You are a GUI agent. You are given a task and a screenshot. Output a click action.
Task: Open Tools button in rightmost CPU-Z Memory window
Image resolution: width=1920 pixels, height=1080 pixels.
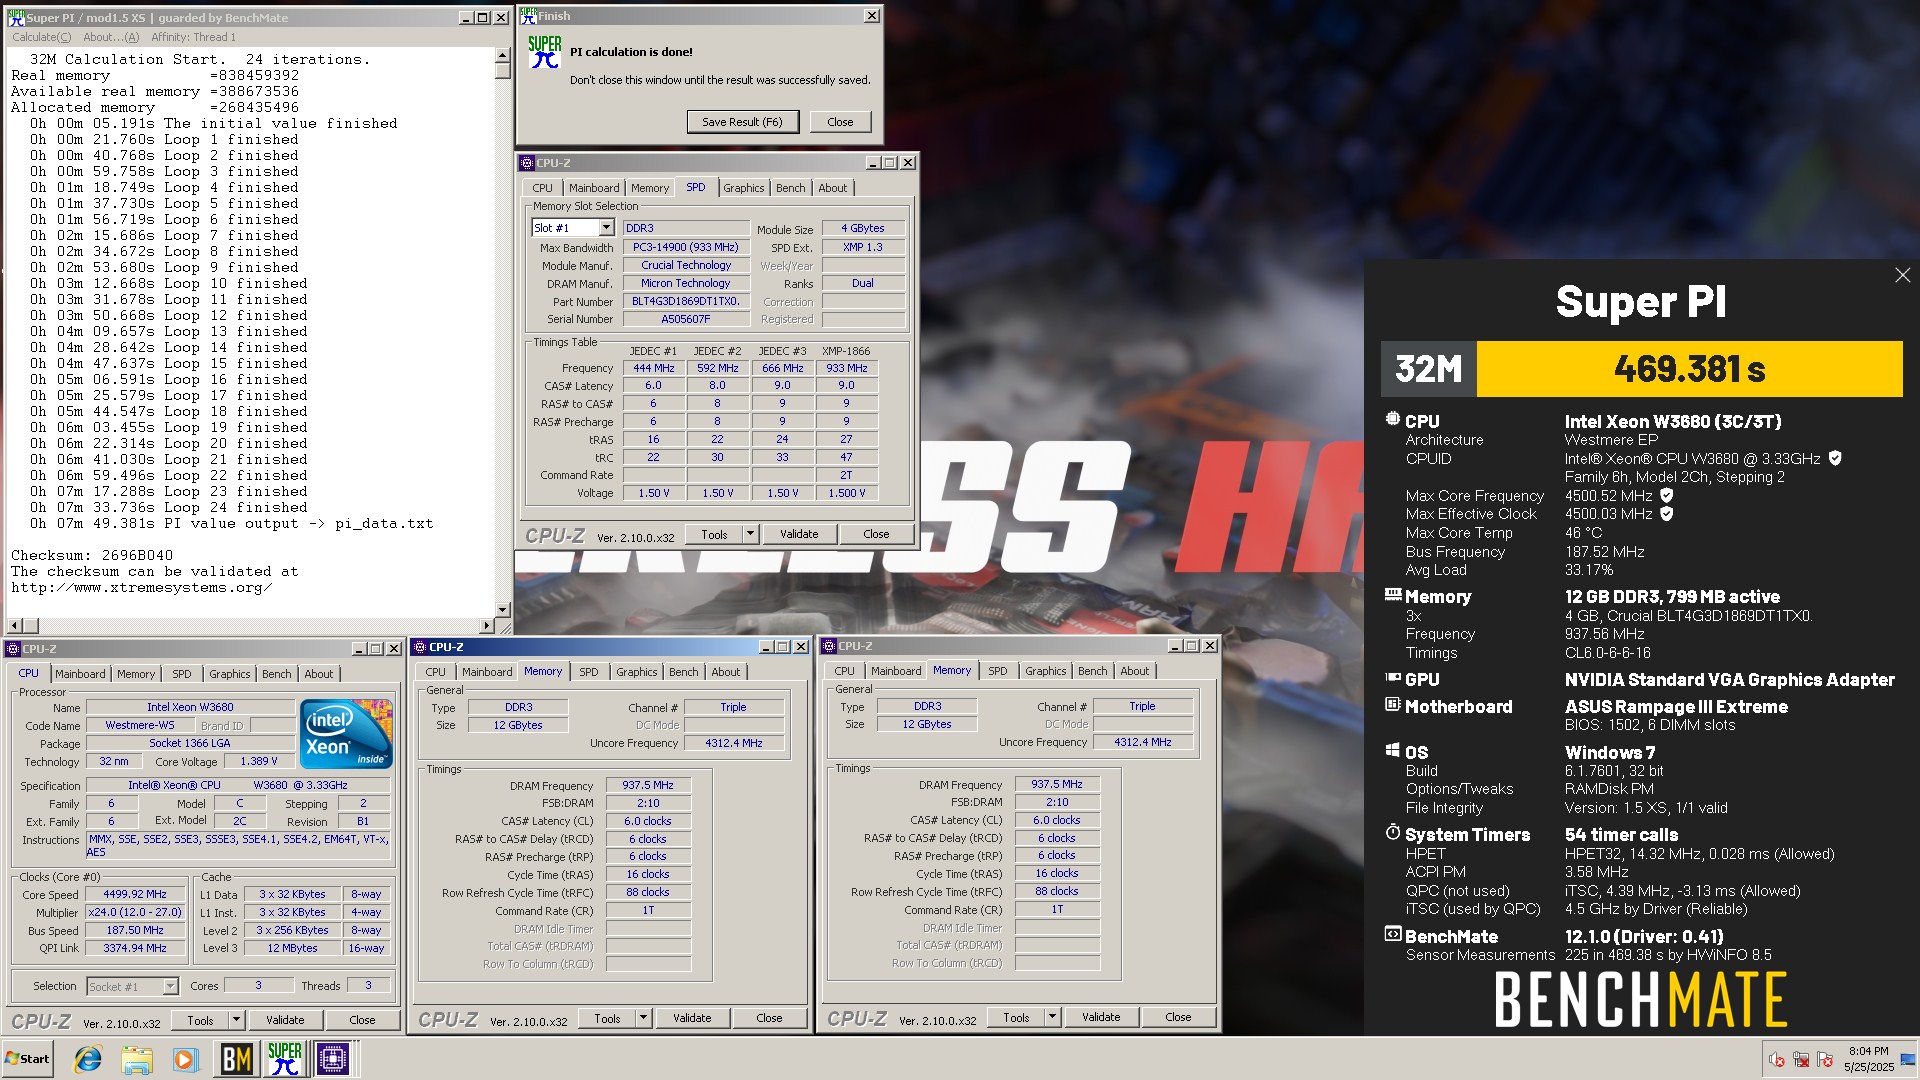(1016, 1017)
